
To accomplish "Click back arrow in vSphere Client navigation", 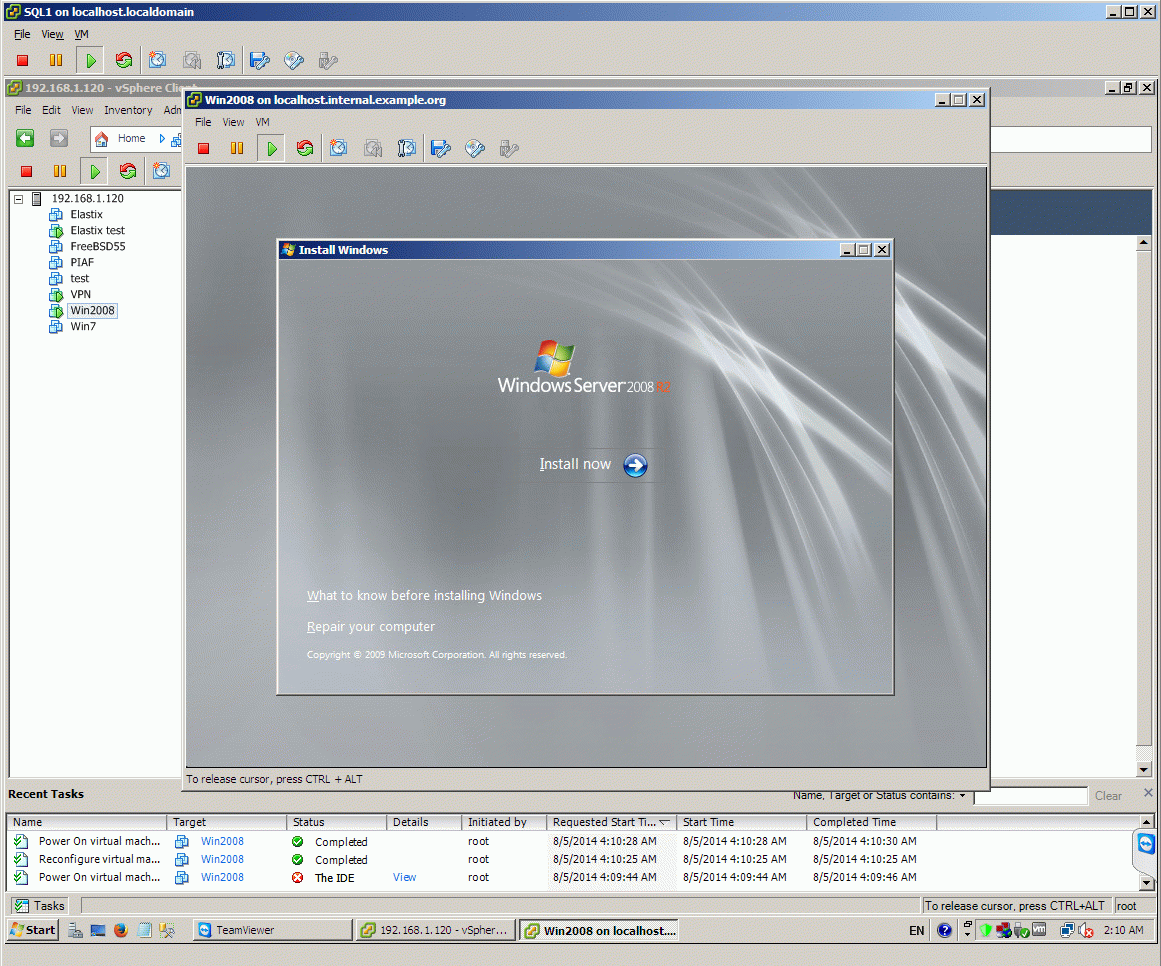I will pos(25,138).
